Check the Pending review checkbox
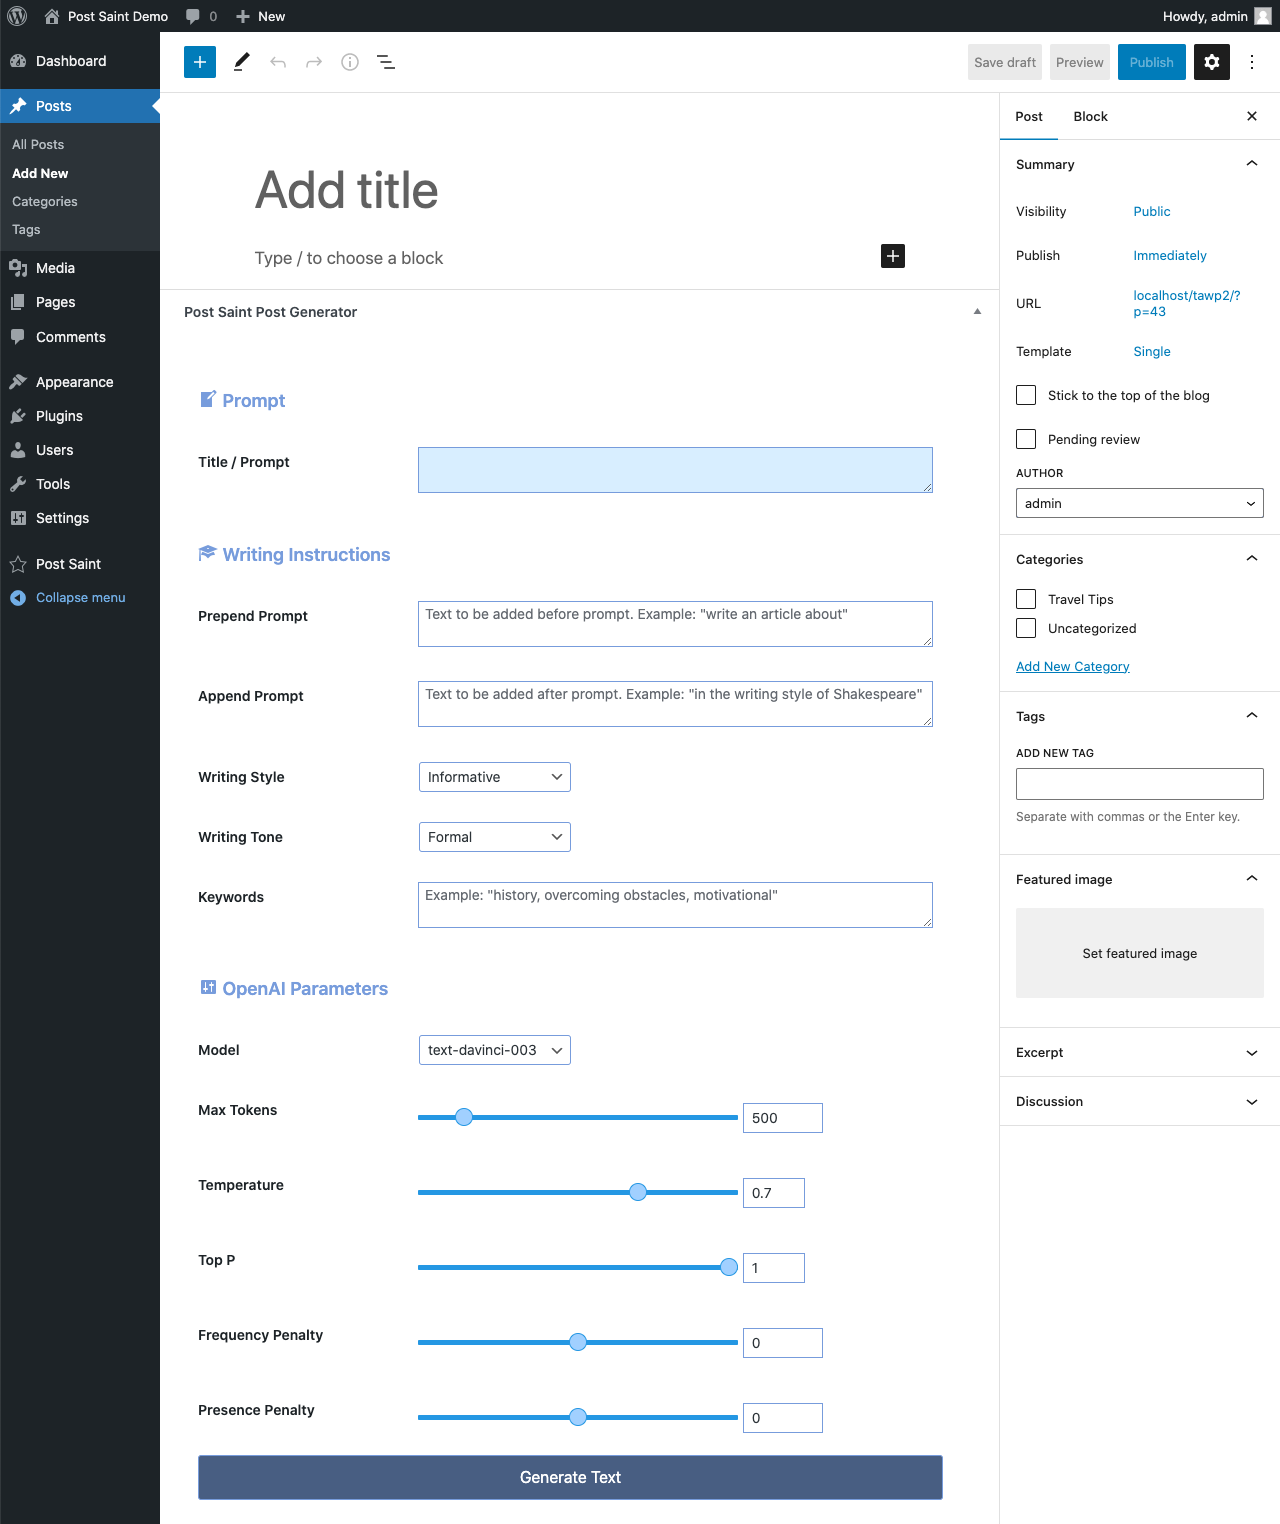This screenshot has height=1524, width=1280. click(1026, 439)
